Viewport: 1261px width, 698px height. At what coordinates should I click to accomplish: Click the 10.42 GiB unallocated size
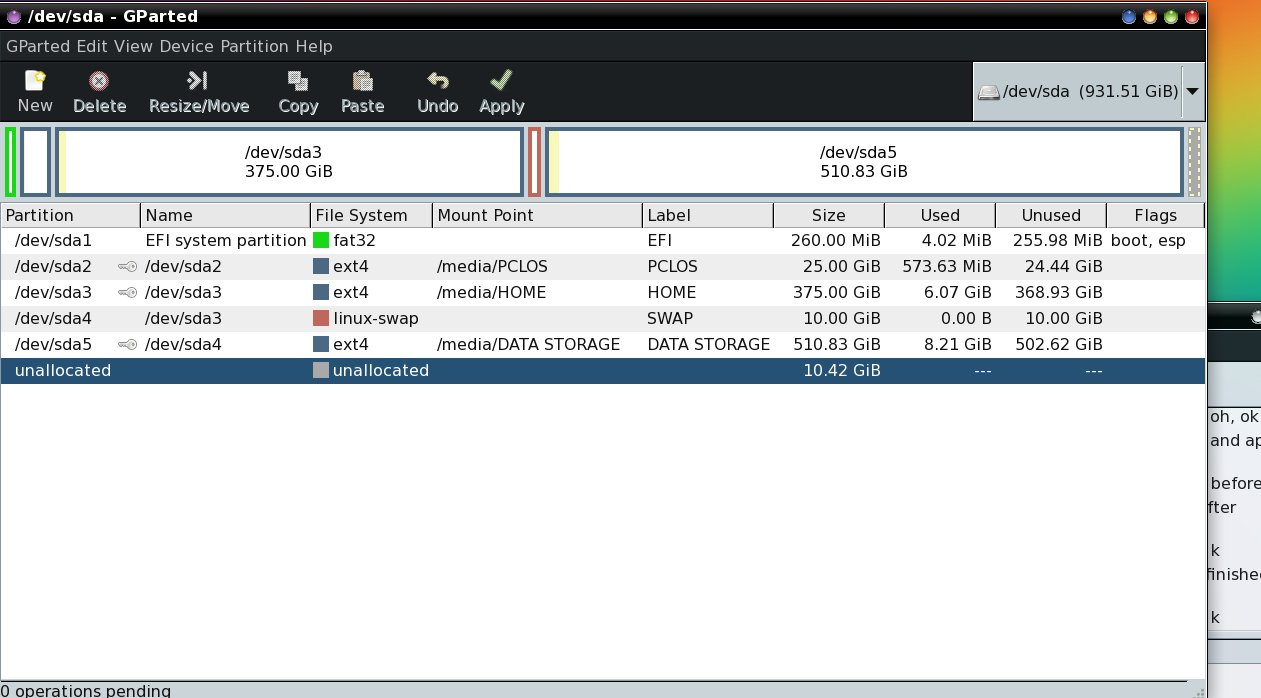point(842,371)
